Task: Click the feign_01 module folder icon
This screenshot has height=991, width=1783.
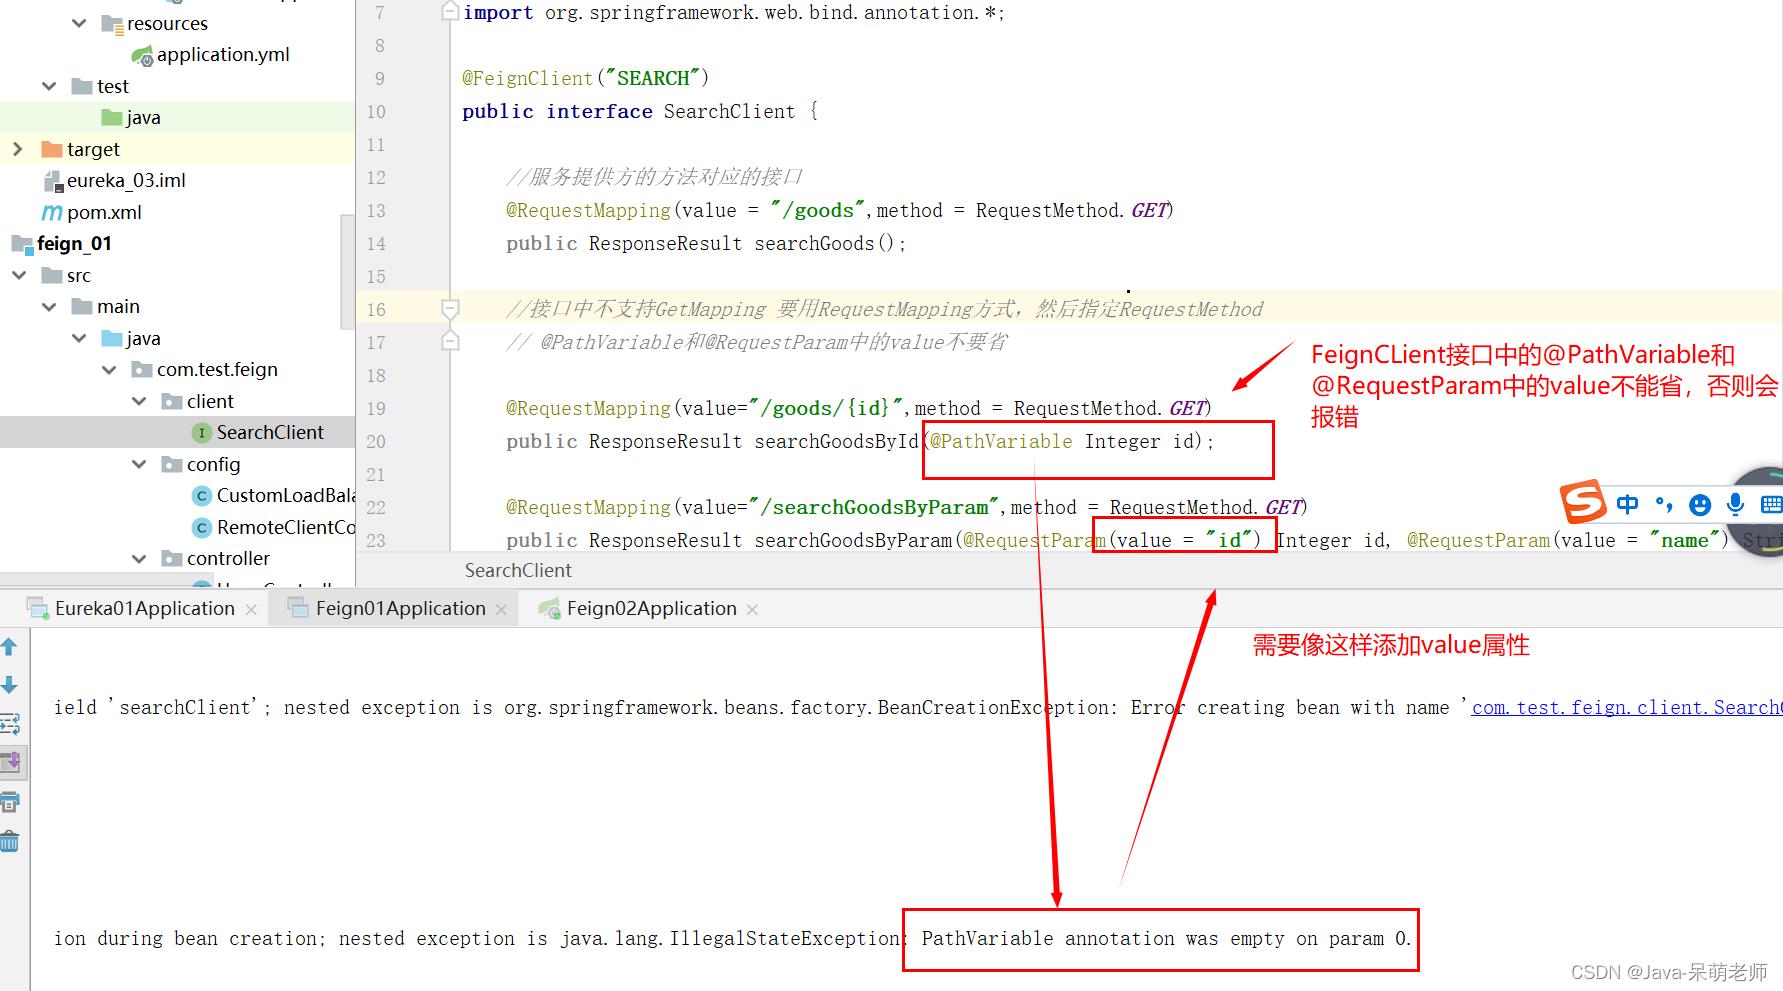Action: (x=22, y=244)
